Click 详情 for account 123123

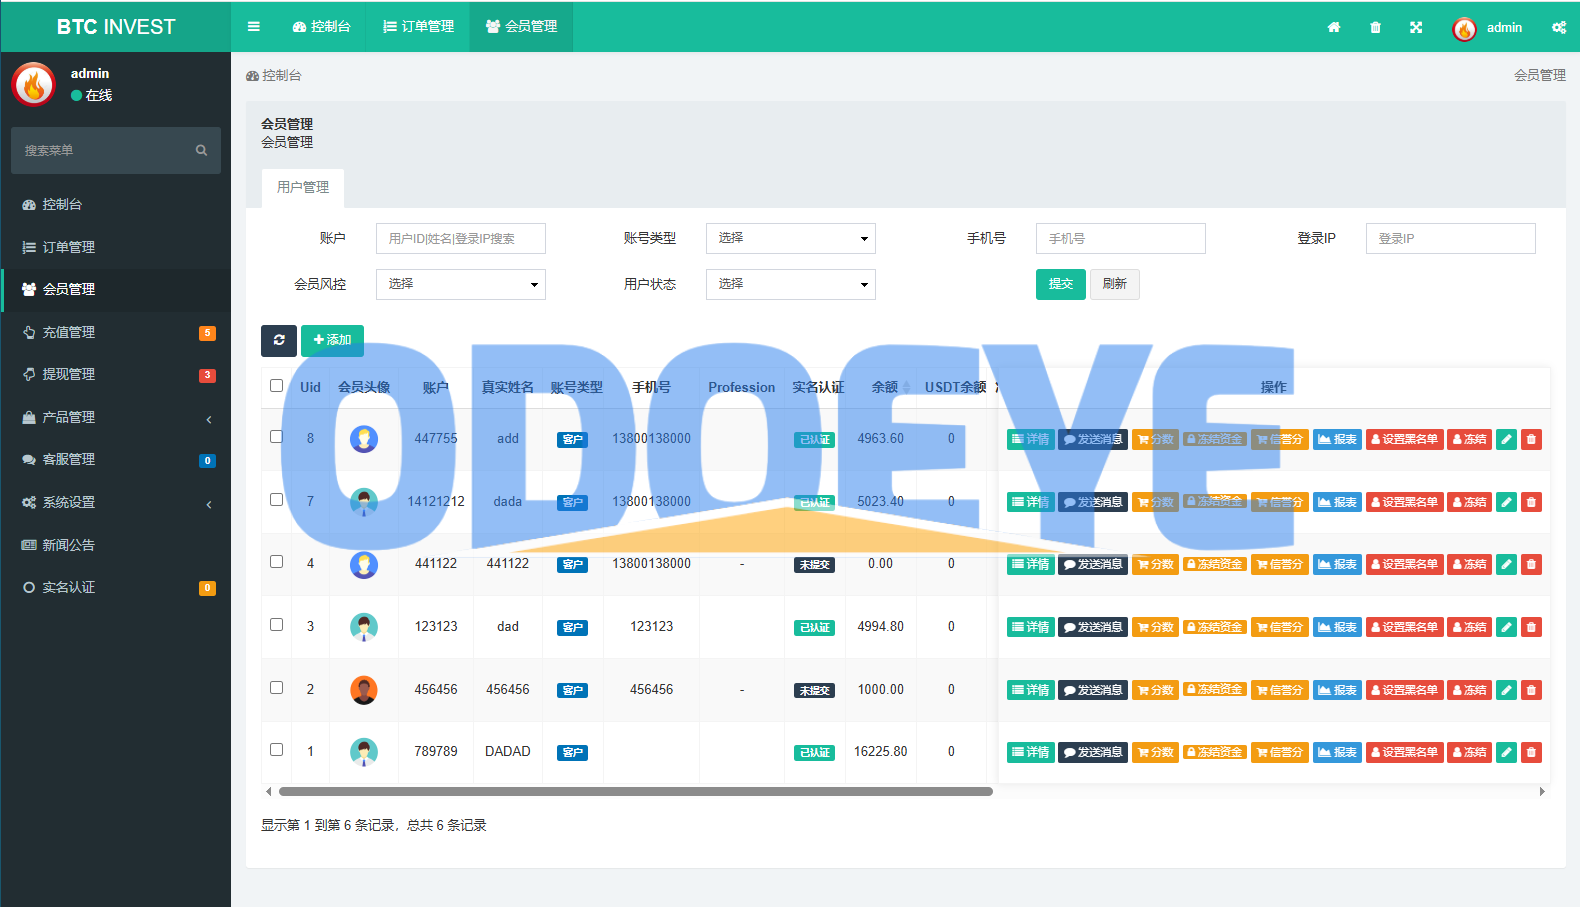[1030, 627]
